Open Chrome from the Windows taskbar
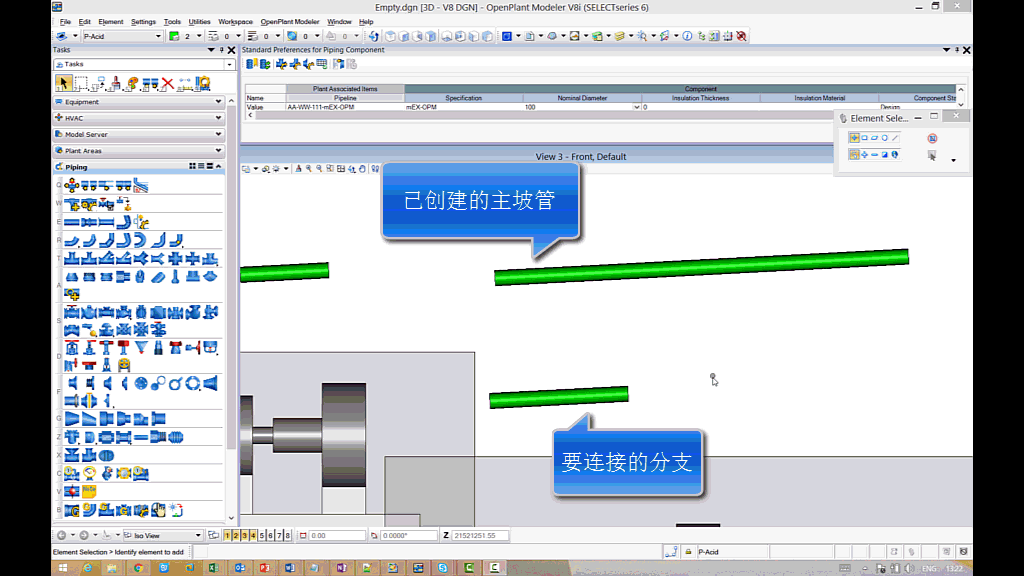Viewport: 1024px width, 576px height. coord(138,568)
